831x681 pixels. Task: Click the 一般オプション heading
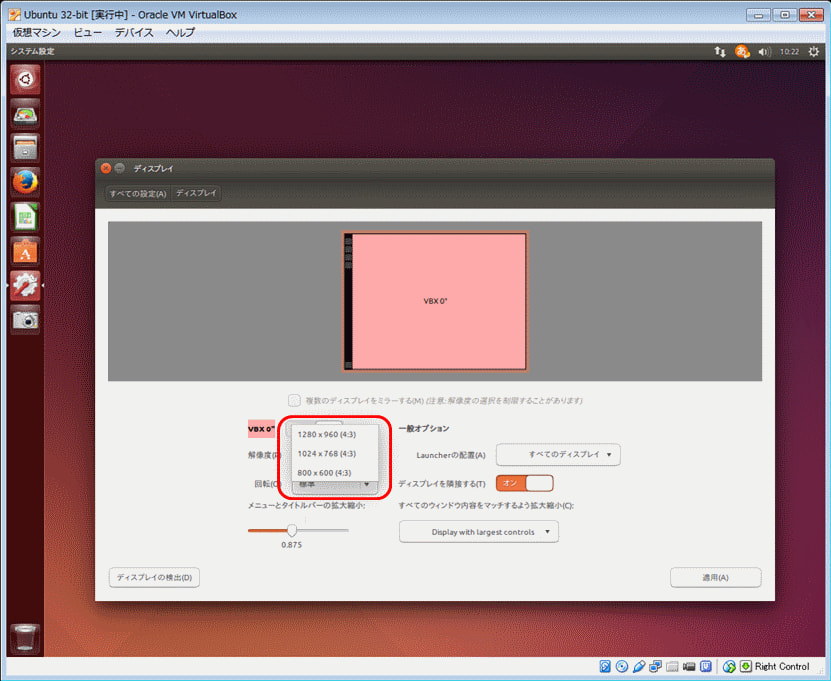(424, 428)
